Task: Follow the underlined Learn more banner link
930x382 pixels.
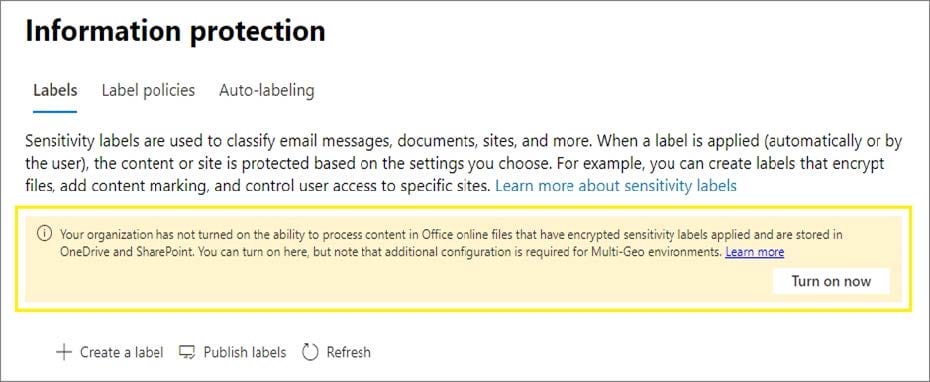Action: [x=754, y=252]
